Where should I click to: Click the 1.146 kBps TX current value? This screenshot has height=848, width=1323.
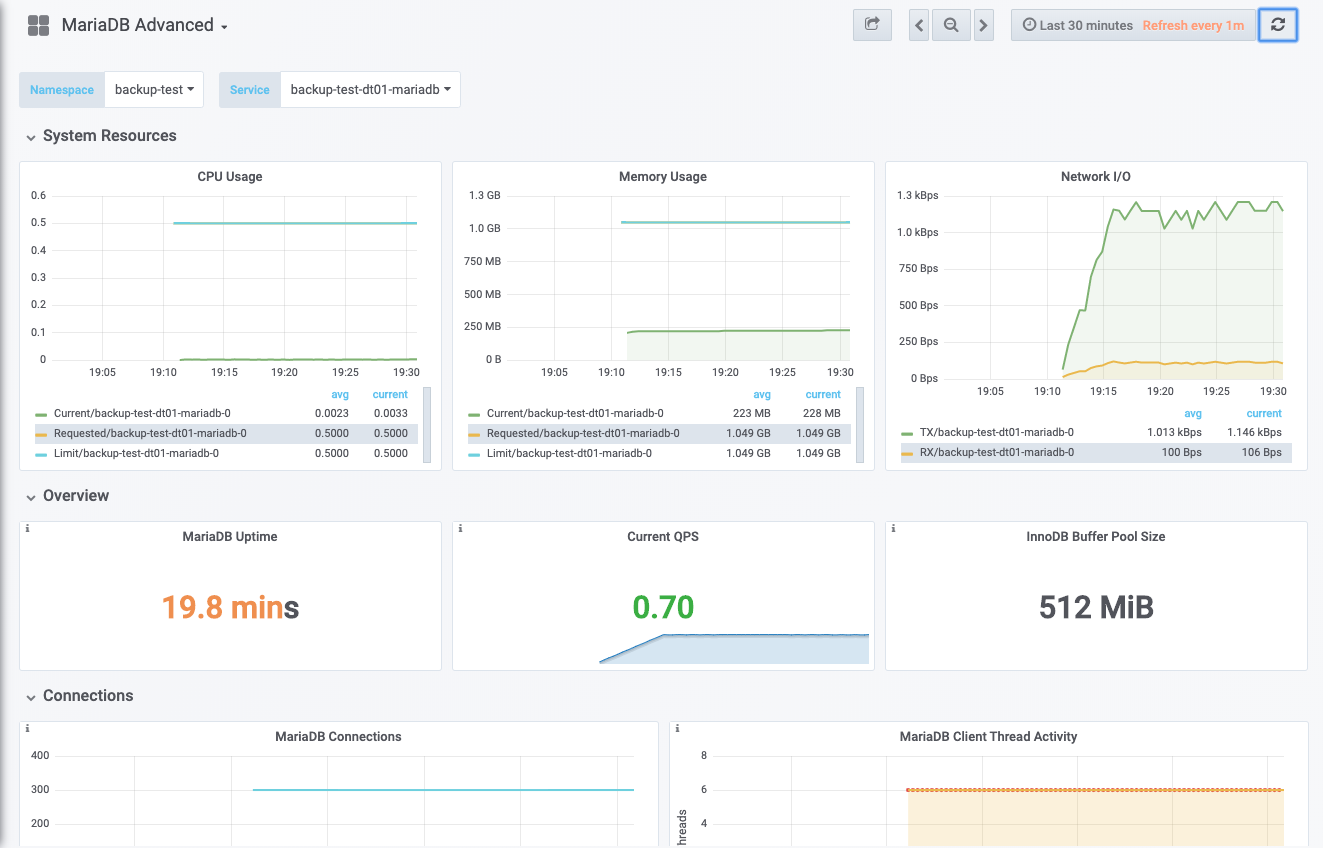[1254, 432]
